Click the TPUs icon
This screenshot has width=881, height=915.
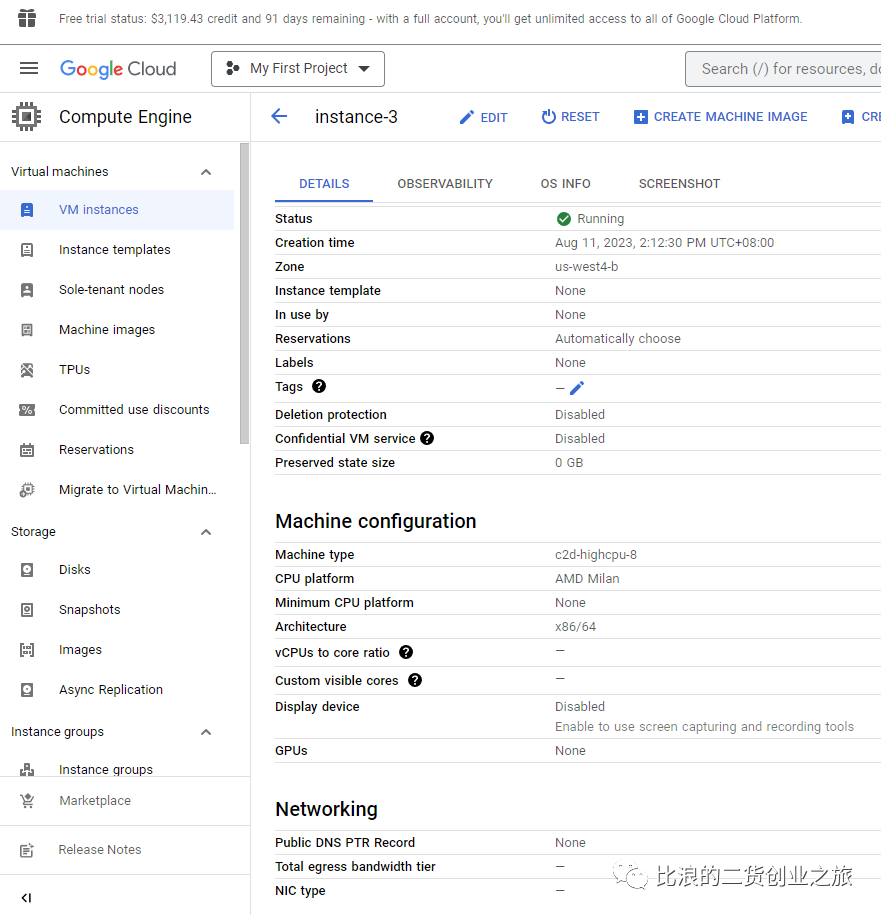[x=27, y=370]
